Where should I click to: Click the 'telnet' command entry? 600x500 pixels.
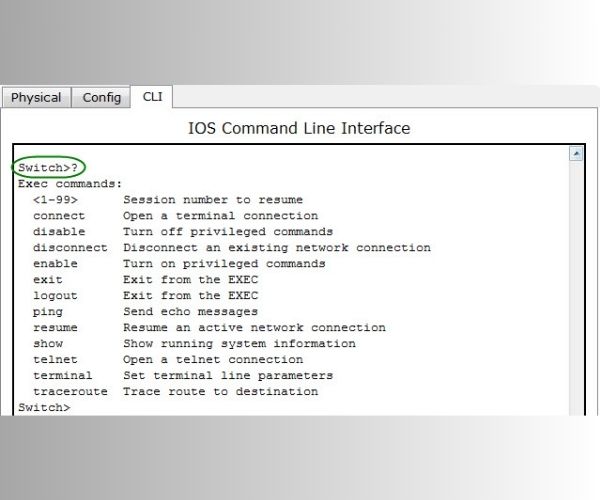coord(55,360)
